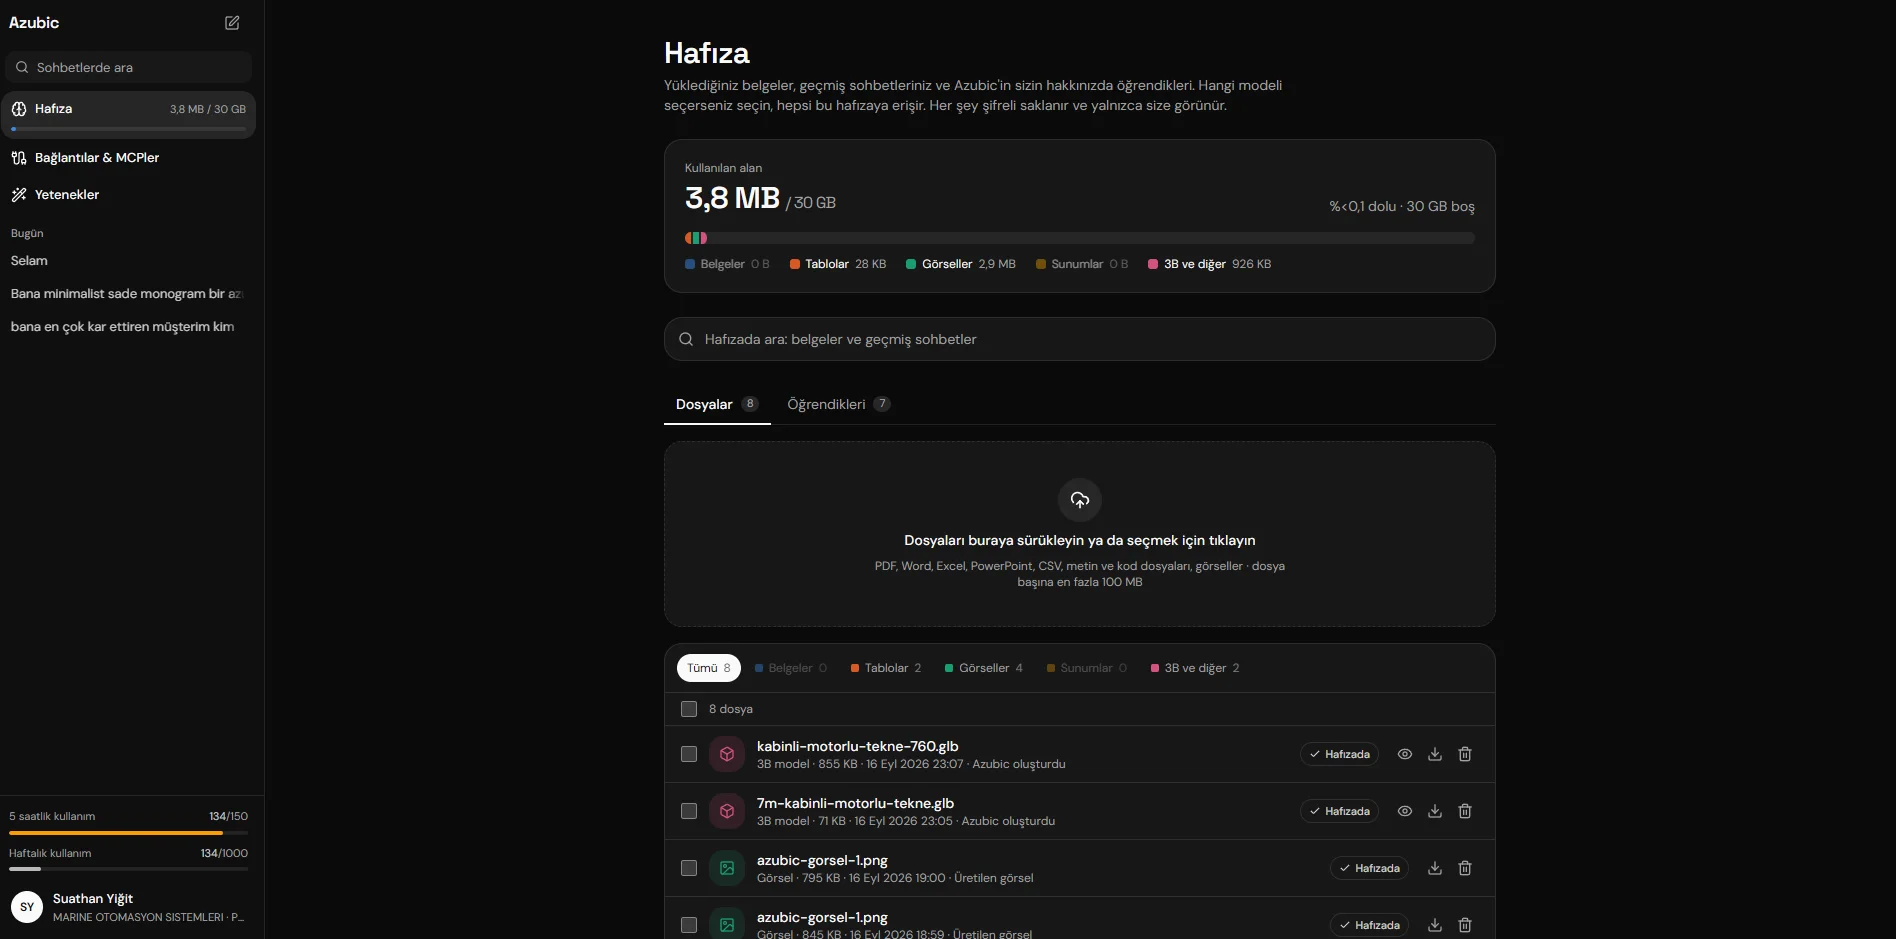This screenshot has height=939, width=1896.
Task: Click the cloud upload icon in the drop area
Action: coord(1080,500)
